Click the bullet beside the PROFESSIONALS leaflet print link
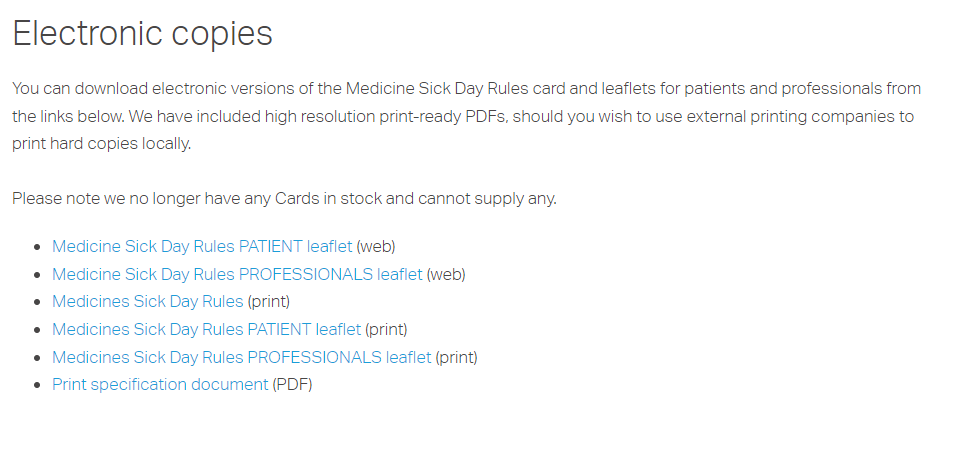This screenshot has height=450, width=956. [38, 357]
